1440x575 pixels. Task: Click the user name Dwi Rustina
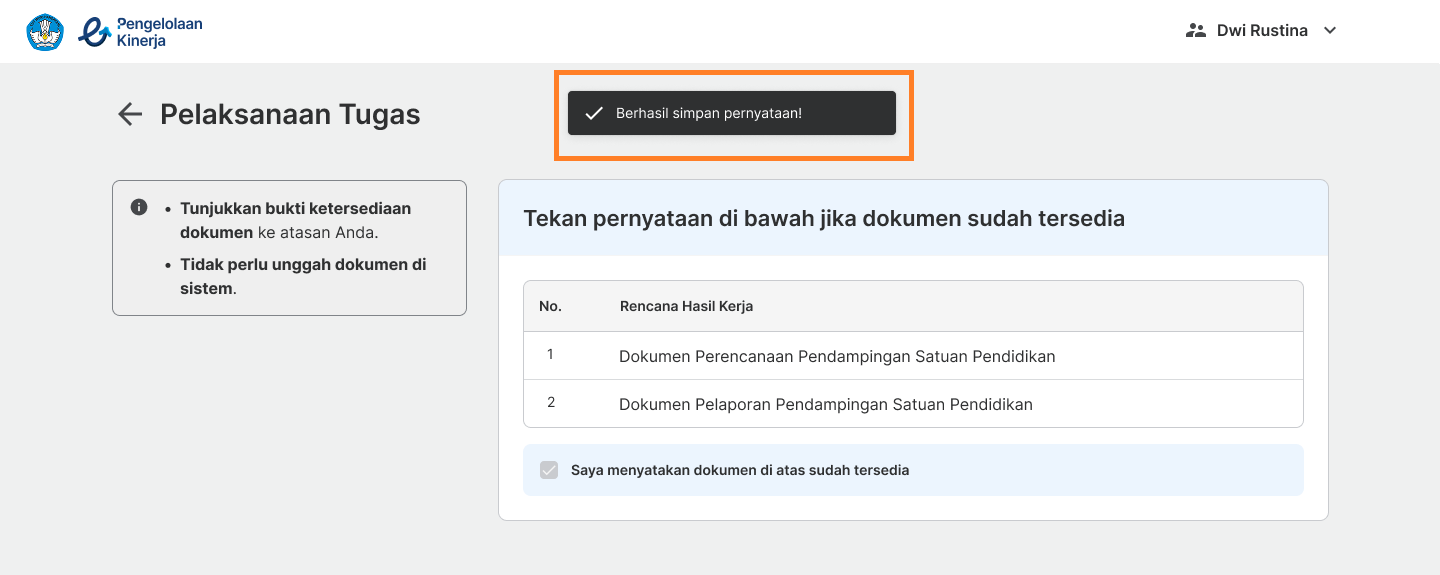[1262, 31]
